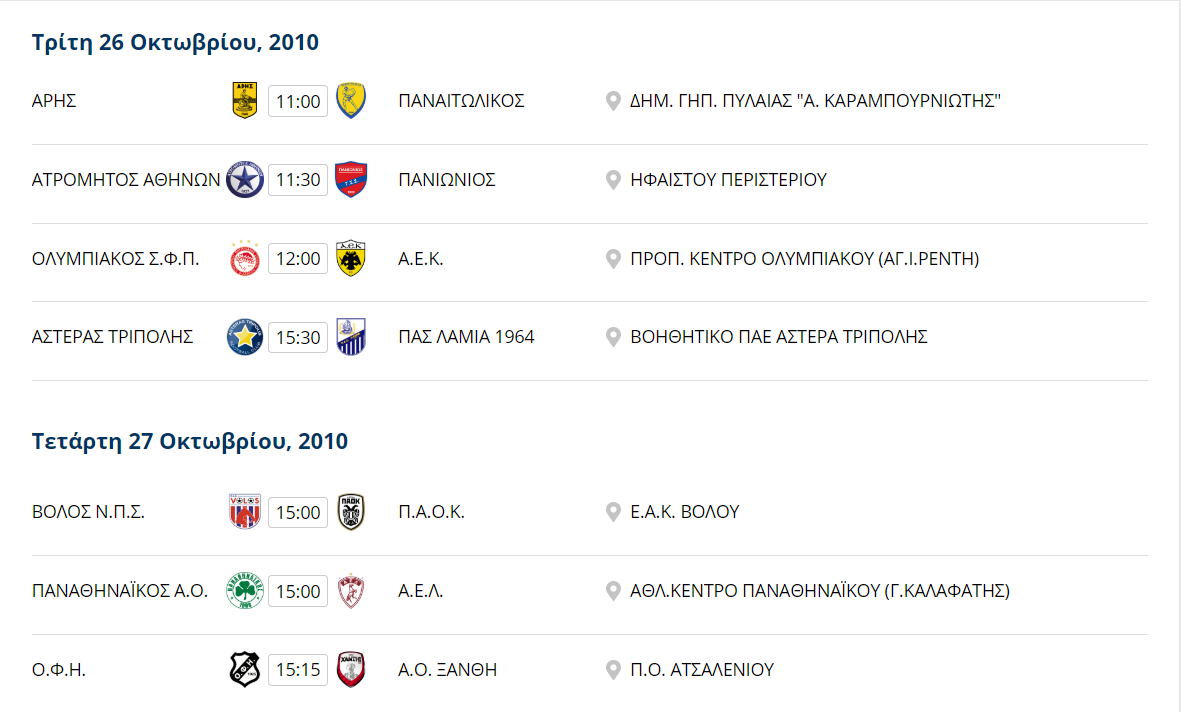Click the ΠΑΝΙΩΝΙΟΣ red-blue shield crest
This screenshot has width=1181, height=712.
(351, 179)
